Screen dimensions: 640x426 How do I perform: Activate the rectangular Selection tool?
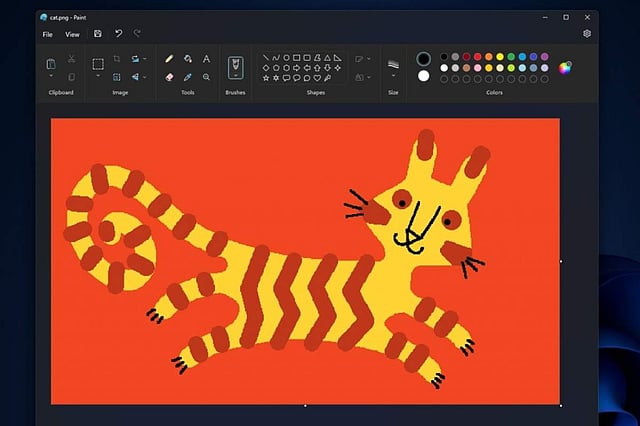pyautogui.click(x=98, y=64)
